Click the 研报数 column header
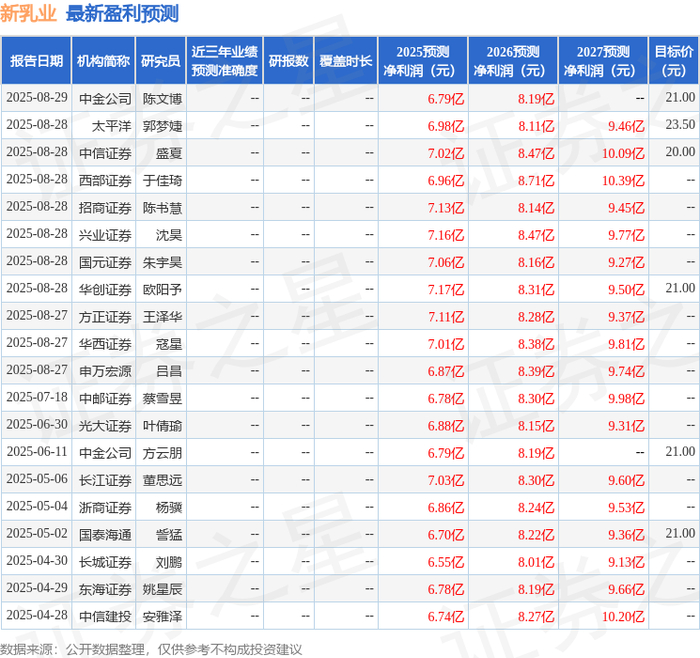 288,61
